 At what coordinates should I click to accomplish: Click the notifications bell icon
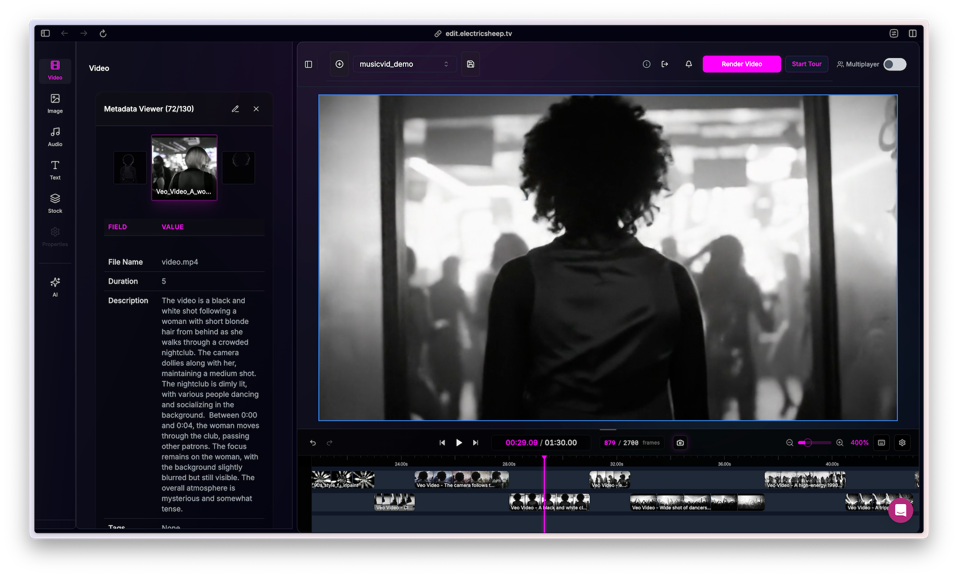click(688, 64)
